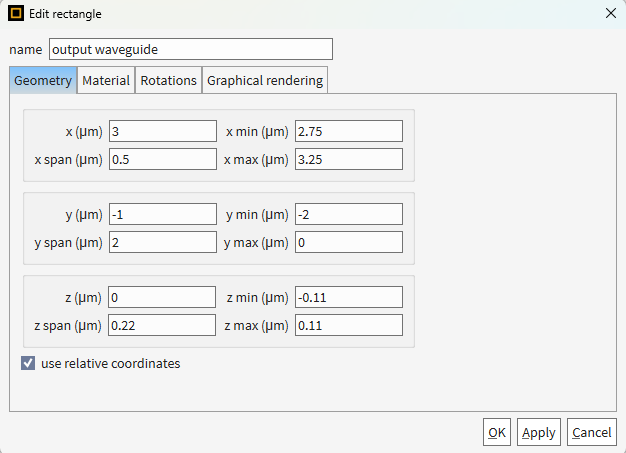The image size is (626, 453).
Task: Click the z (µm) input field
Action: tap(162, 297)
